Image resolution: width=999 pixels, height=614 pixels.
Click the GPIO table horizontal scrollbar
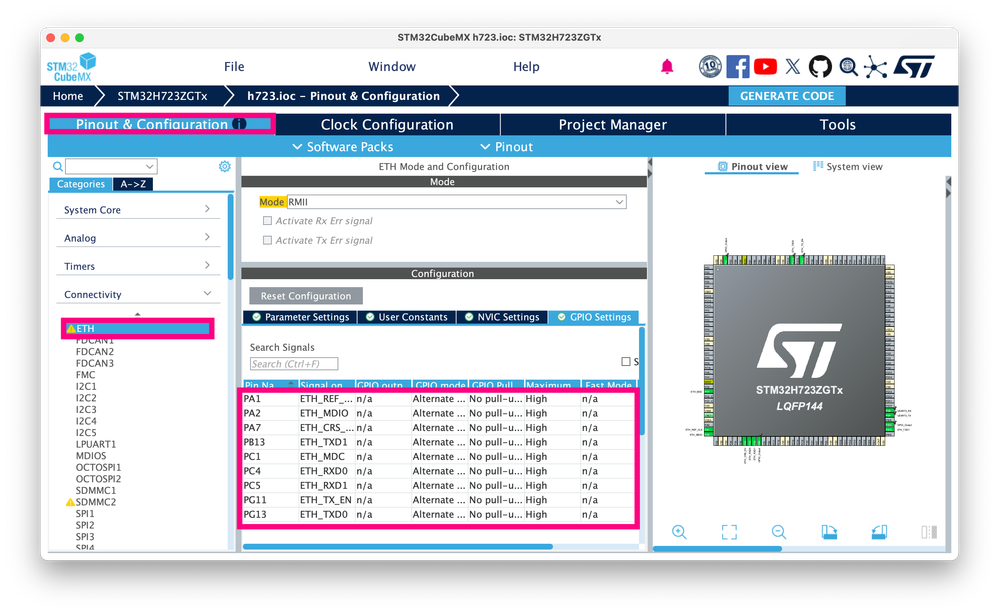click(x=398, y=546)
